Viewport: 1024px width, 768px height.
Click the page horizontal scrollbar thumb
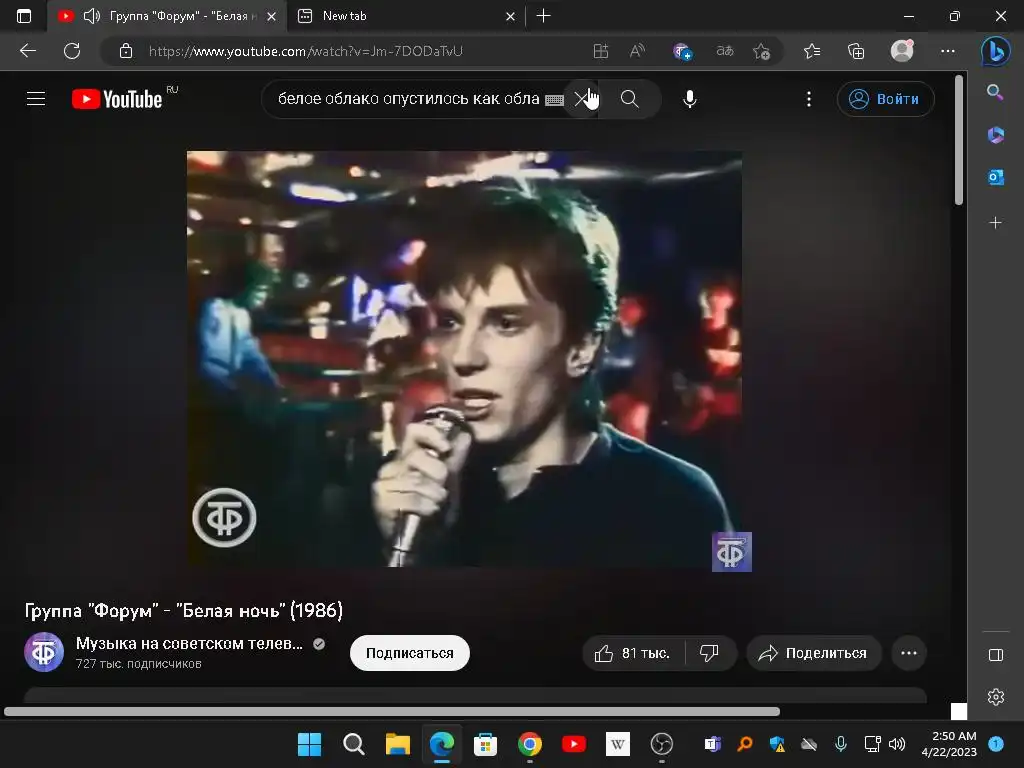point(392,711)
